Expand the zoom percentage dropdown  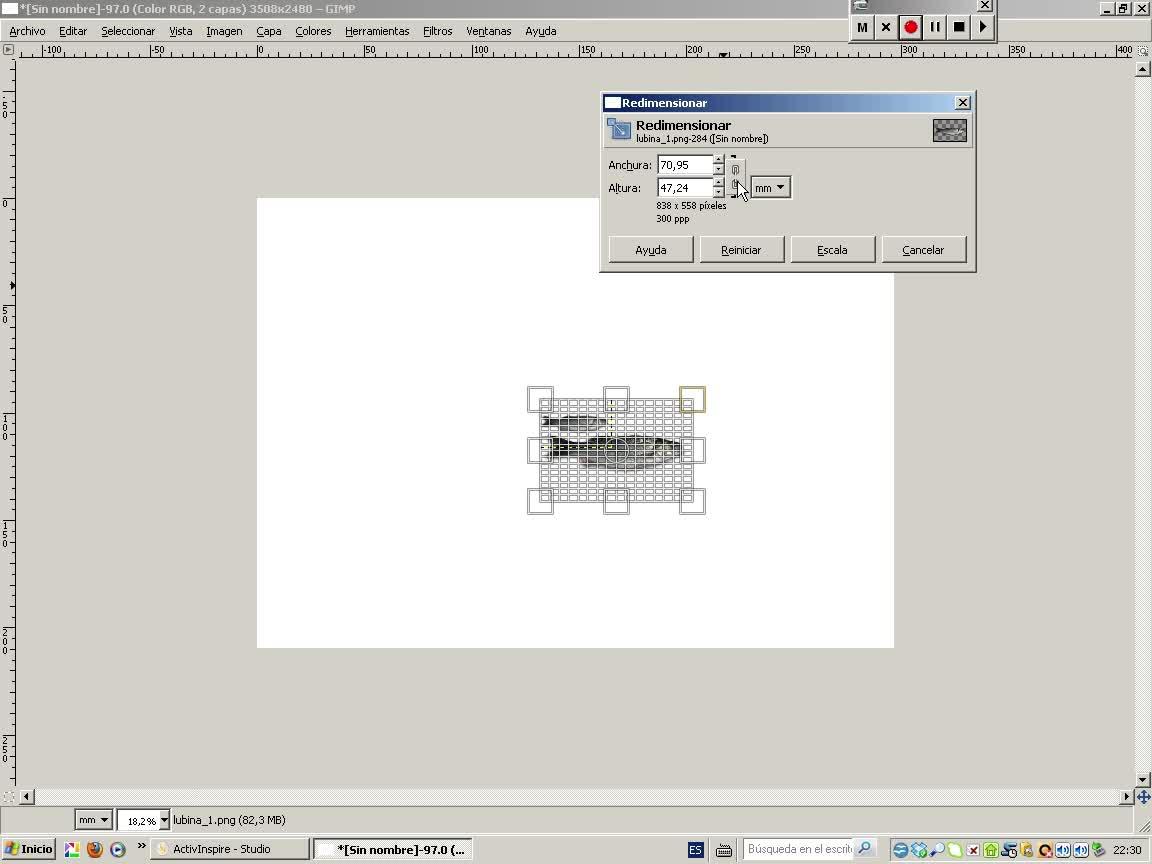coord(165,820)
